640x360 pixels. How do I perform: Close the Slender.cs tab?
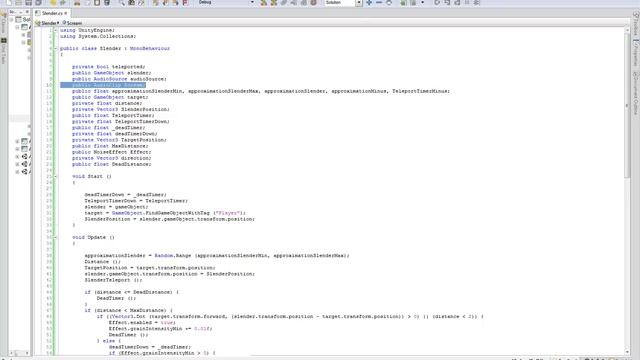(65, 13)
